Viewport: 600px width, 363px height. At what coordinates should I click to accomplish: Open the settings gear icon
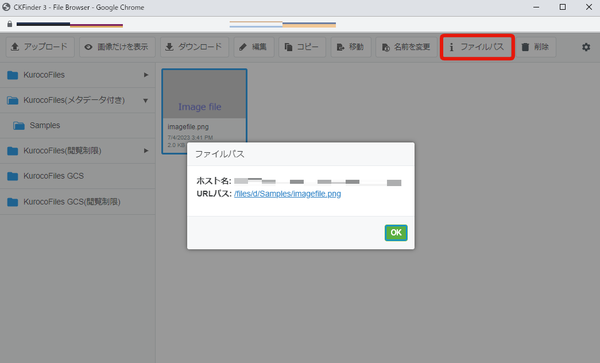[586, 47]
